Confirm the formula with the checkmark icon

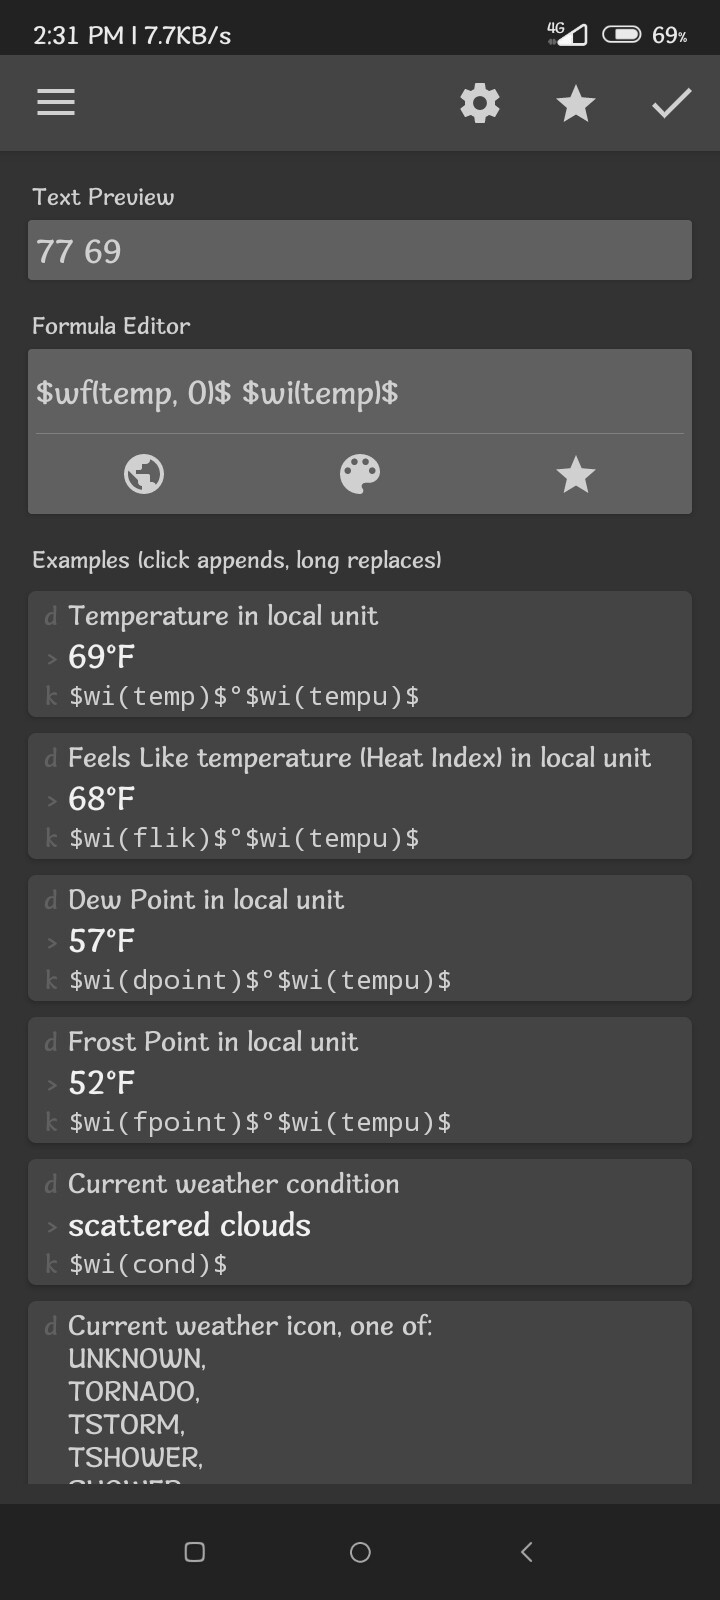coord(671,103)
